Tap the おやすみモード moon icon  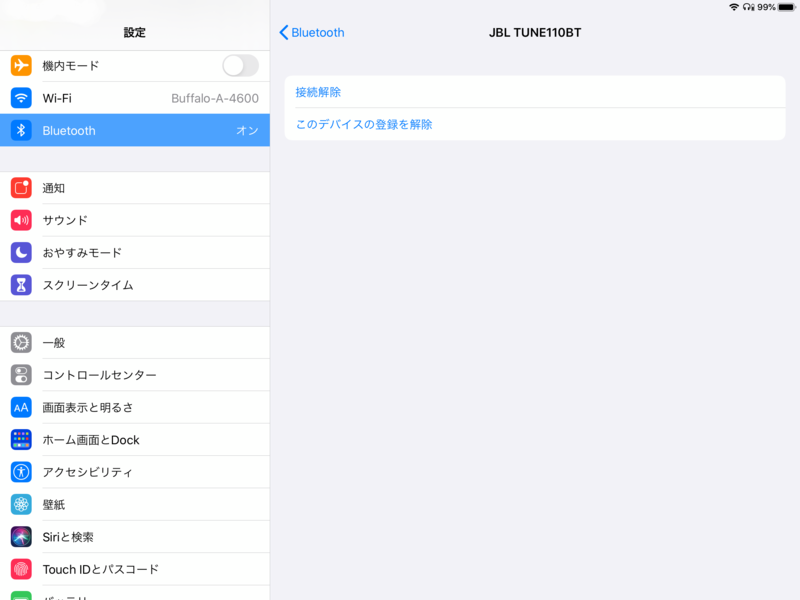click(x=21, y=253)
